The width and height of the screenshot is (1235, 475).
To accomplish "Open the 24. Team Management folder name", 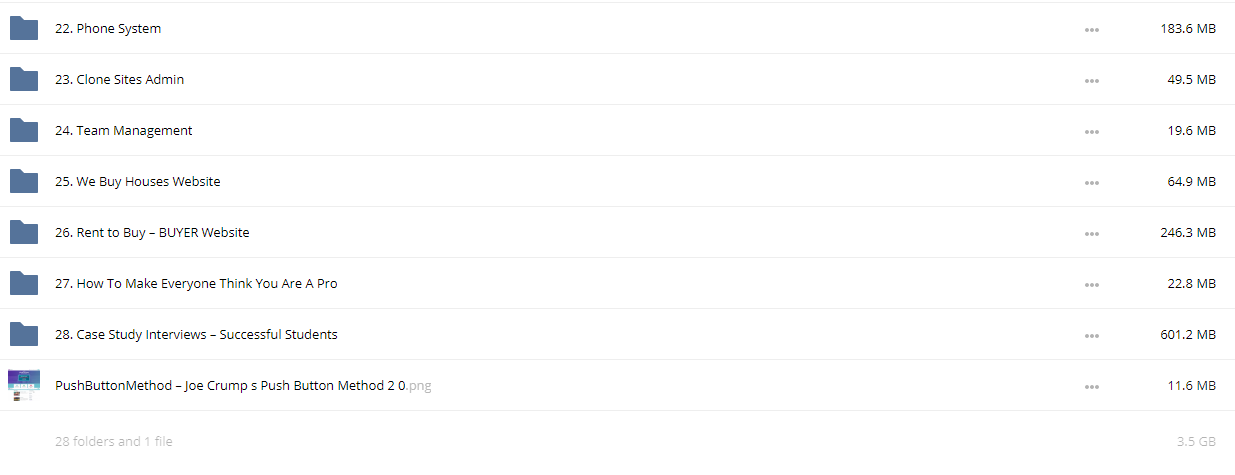I will 124,131.
